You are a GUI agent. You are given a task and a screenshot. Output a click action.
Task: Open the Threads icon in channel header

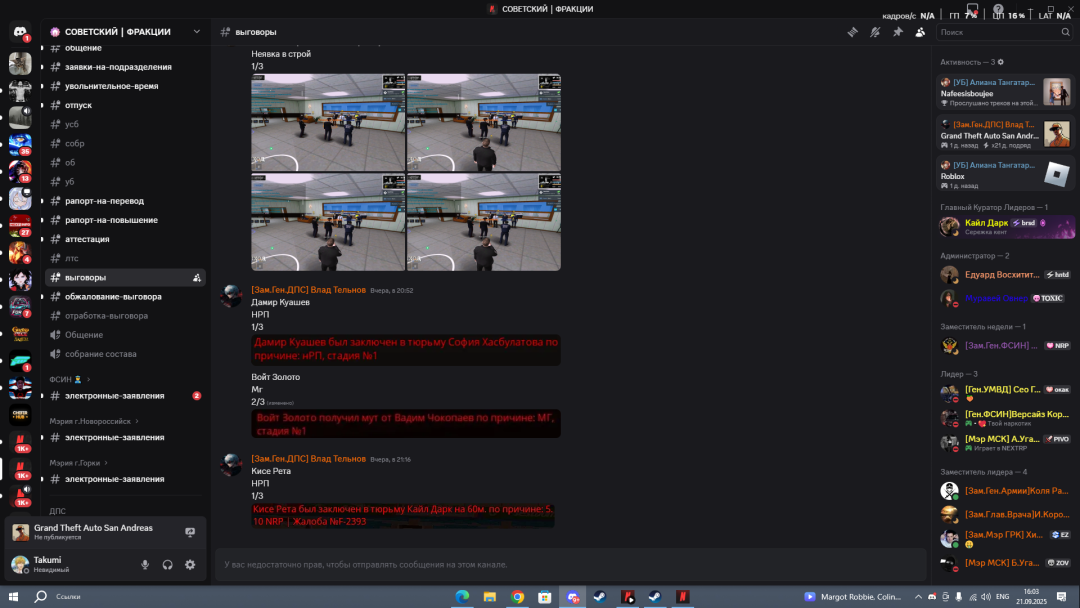pyautogui.click(x=852, y=32)
